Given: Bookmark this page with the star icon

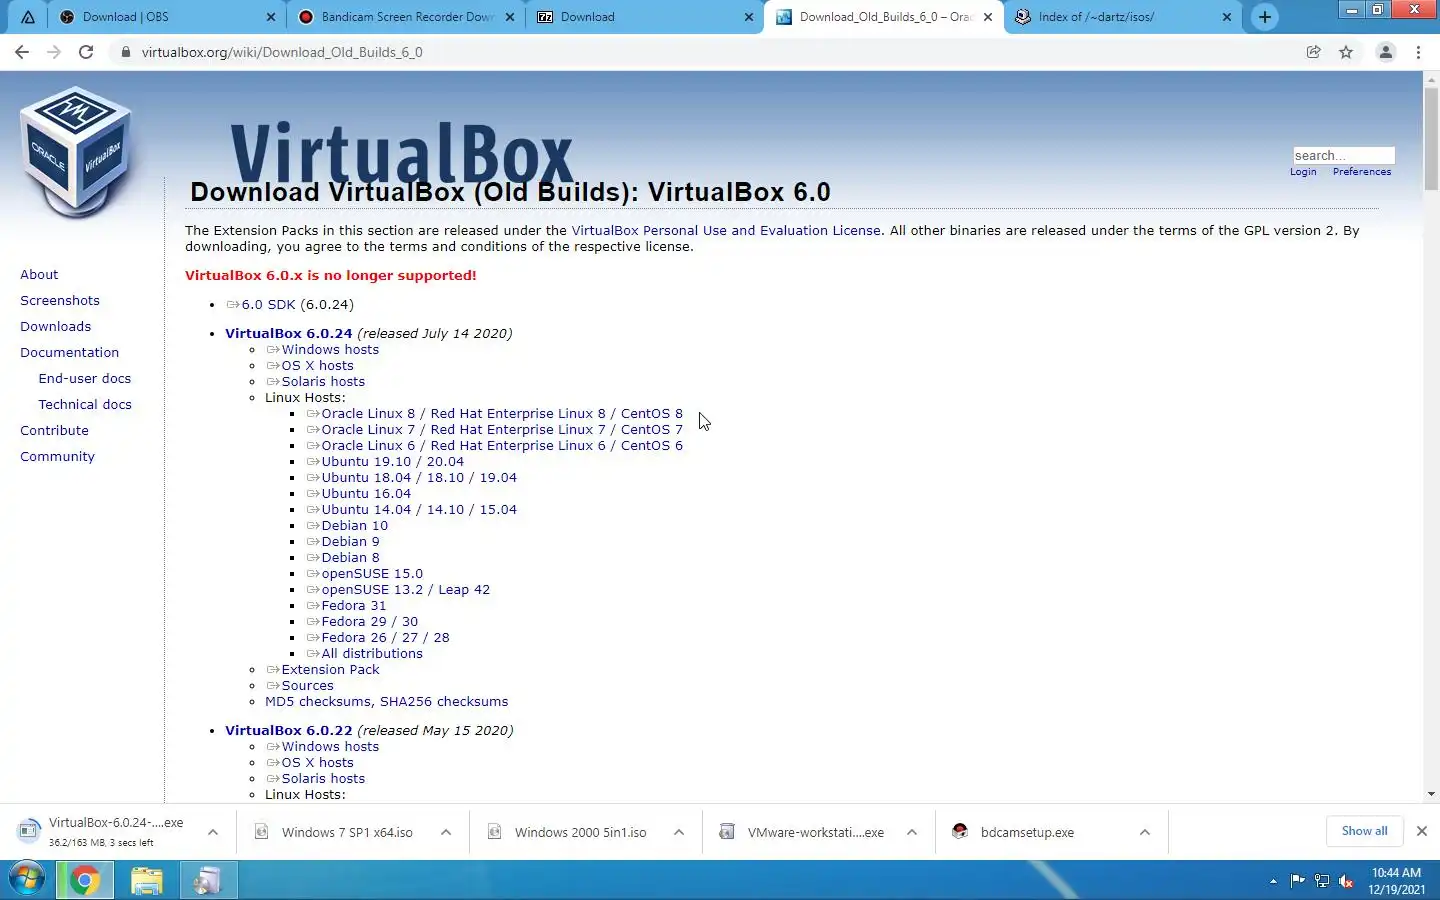Looking at the screenshot, I should point(1346,52).
